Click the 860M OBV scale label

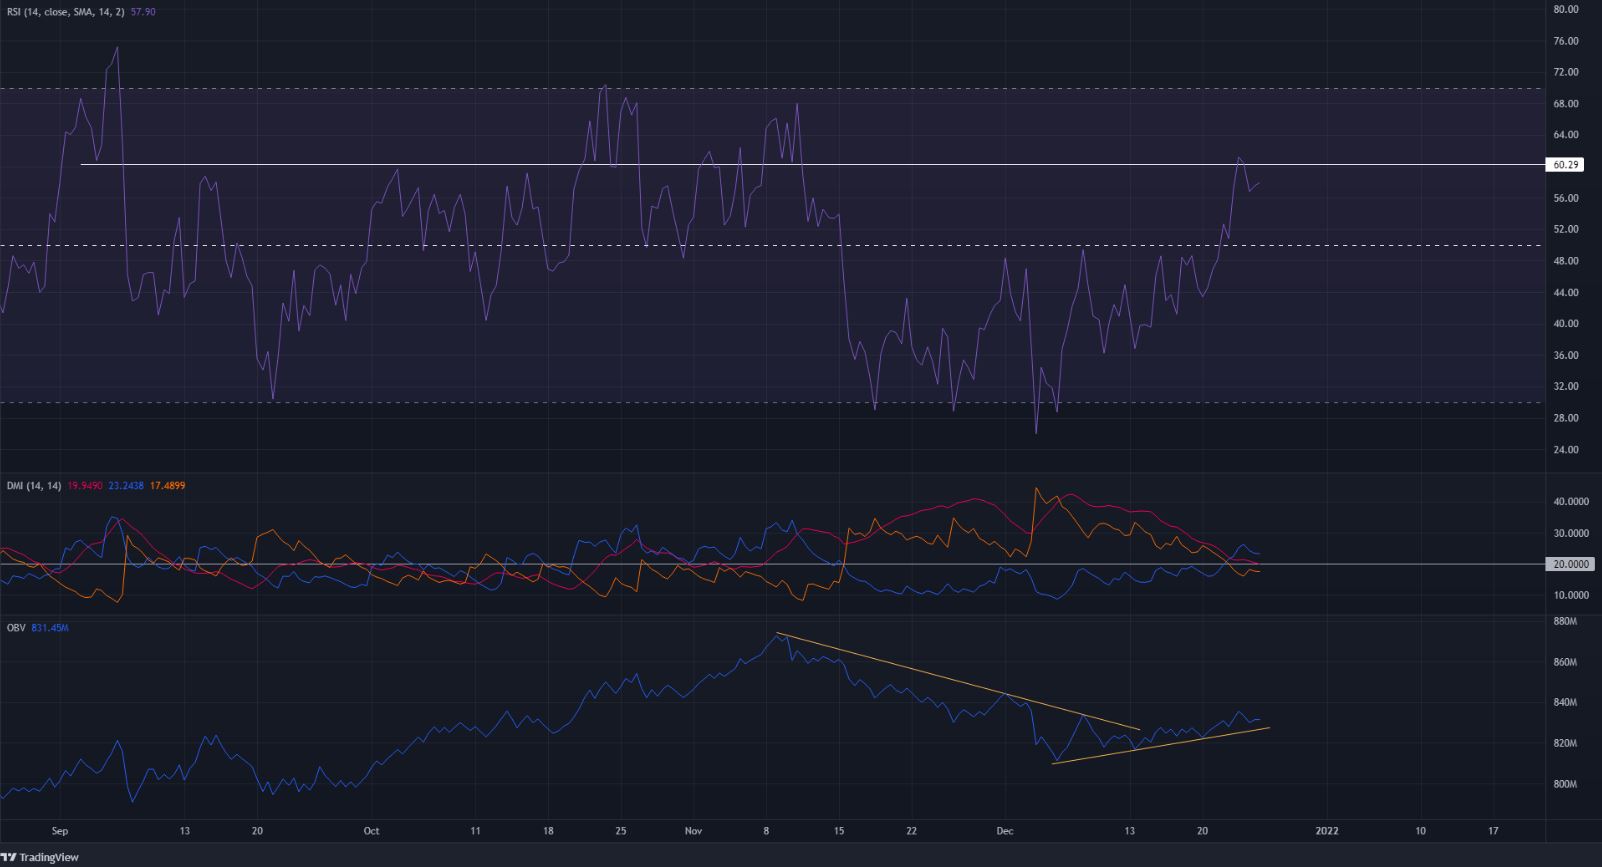[1565, 662]
